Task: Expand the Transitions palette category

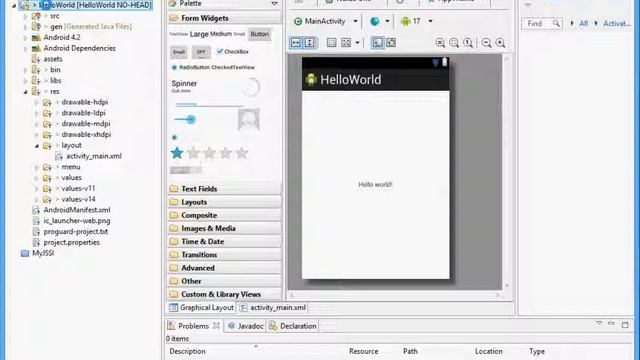Action: [224, 254]
